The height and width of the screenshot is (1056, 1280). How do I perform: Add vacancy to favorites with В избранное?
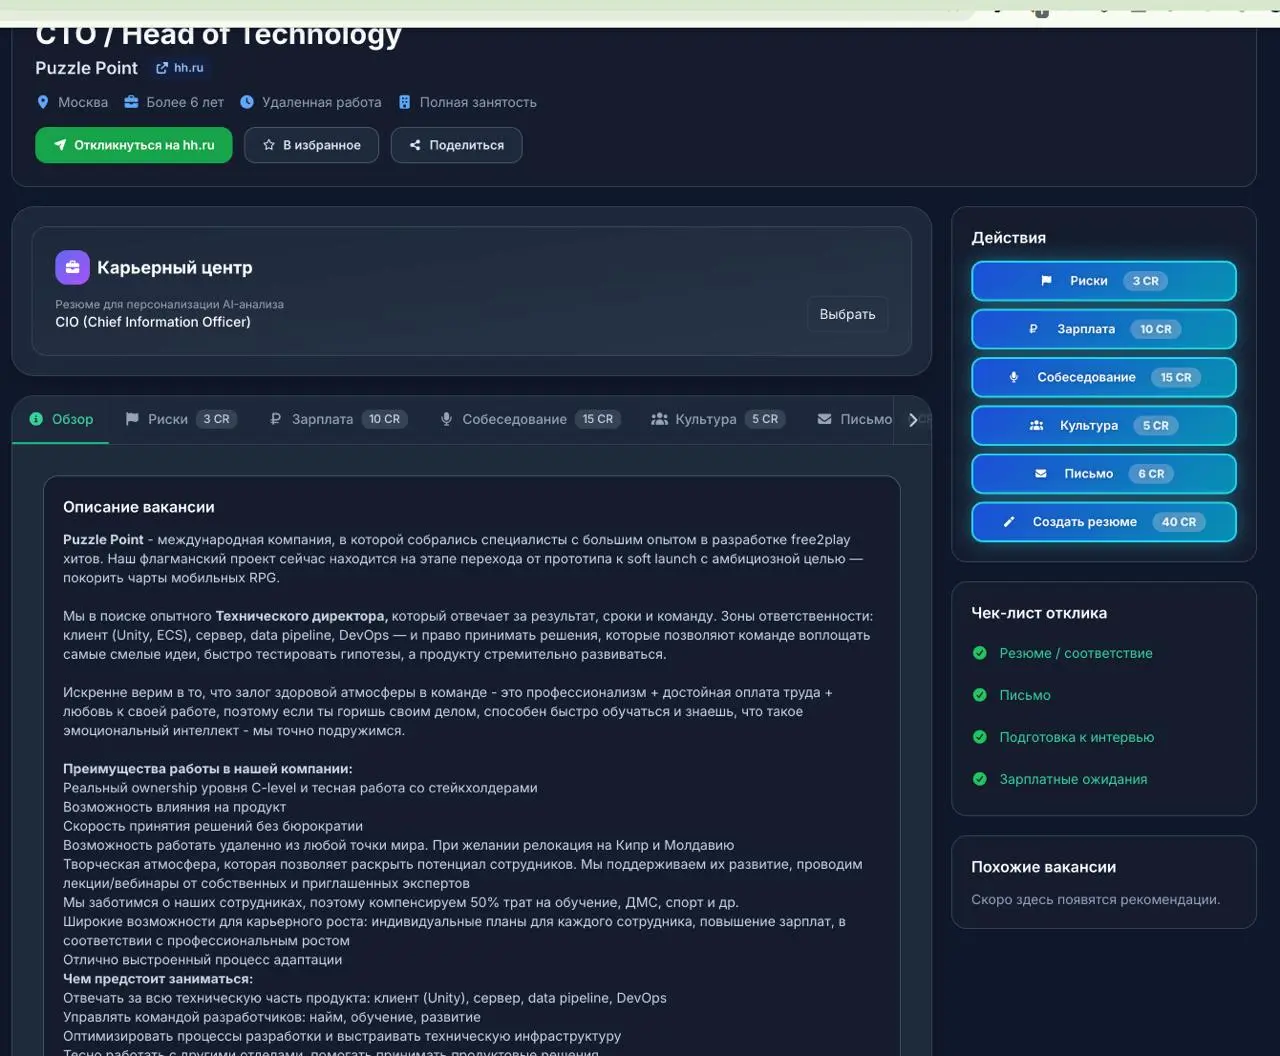[311, 145]
